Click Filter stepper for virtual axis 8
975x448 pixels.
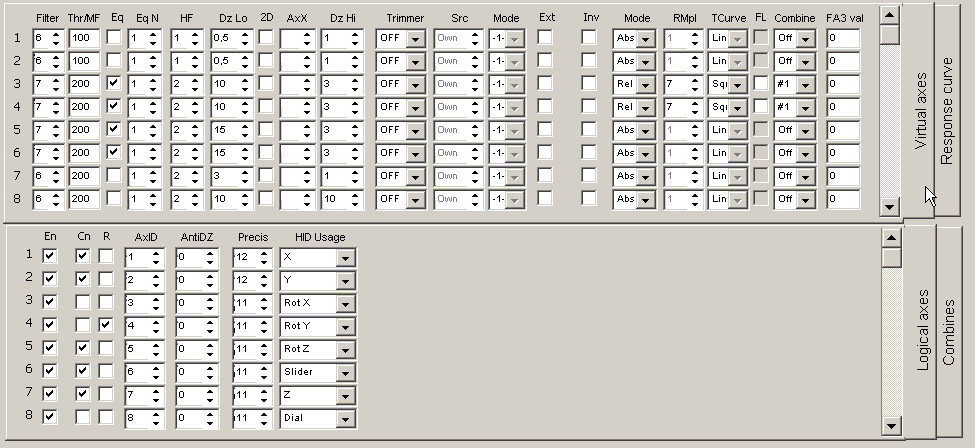(x=57, y=200)
